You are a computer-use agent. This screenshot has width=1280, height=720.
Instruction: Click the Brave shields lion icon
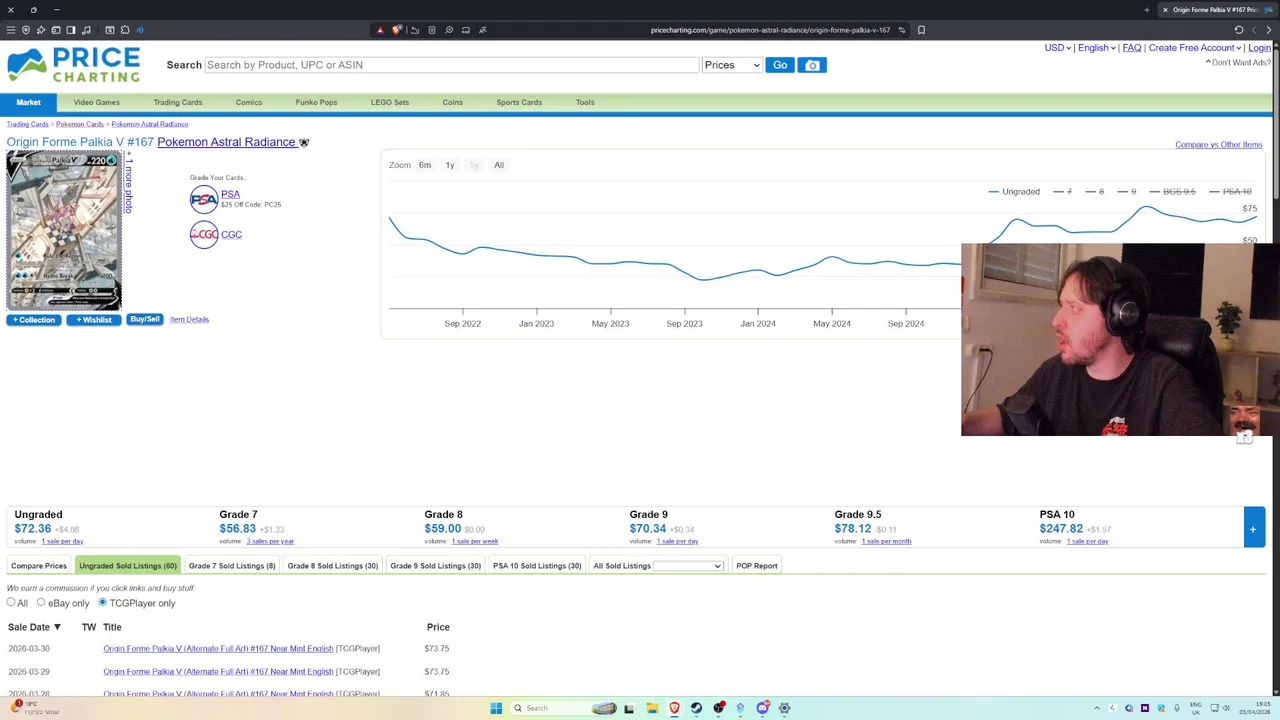397,30
